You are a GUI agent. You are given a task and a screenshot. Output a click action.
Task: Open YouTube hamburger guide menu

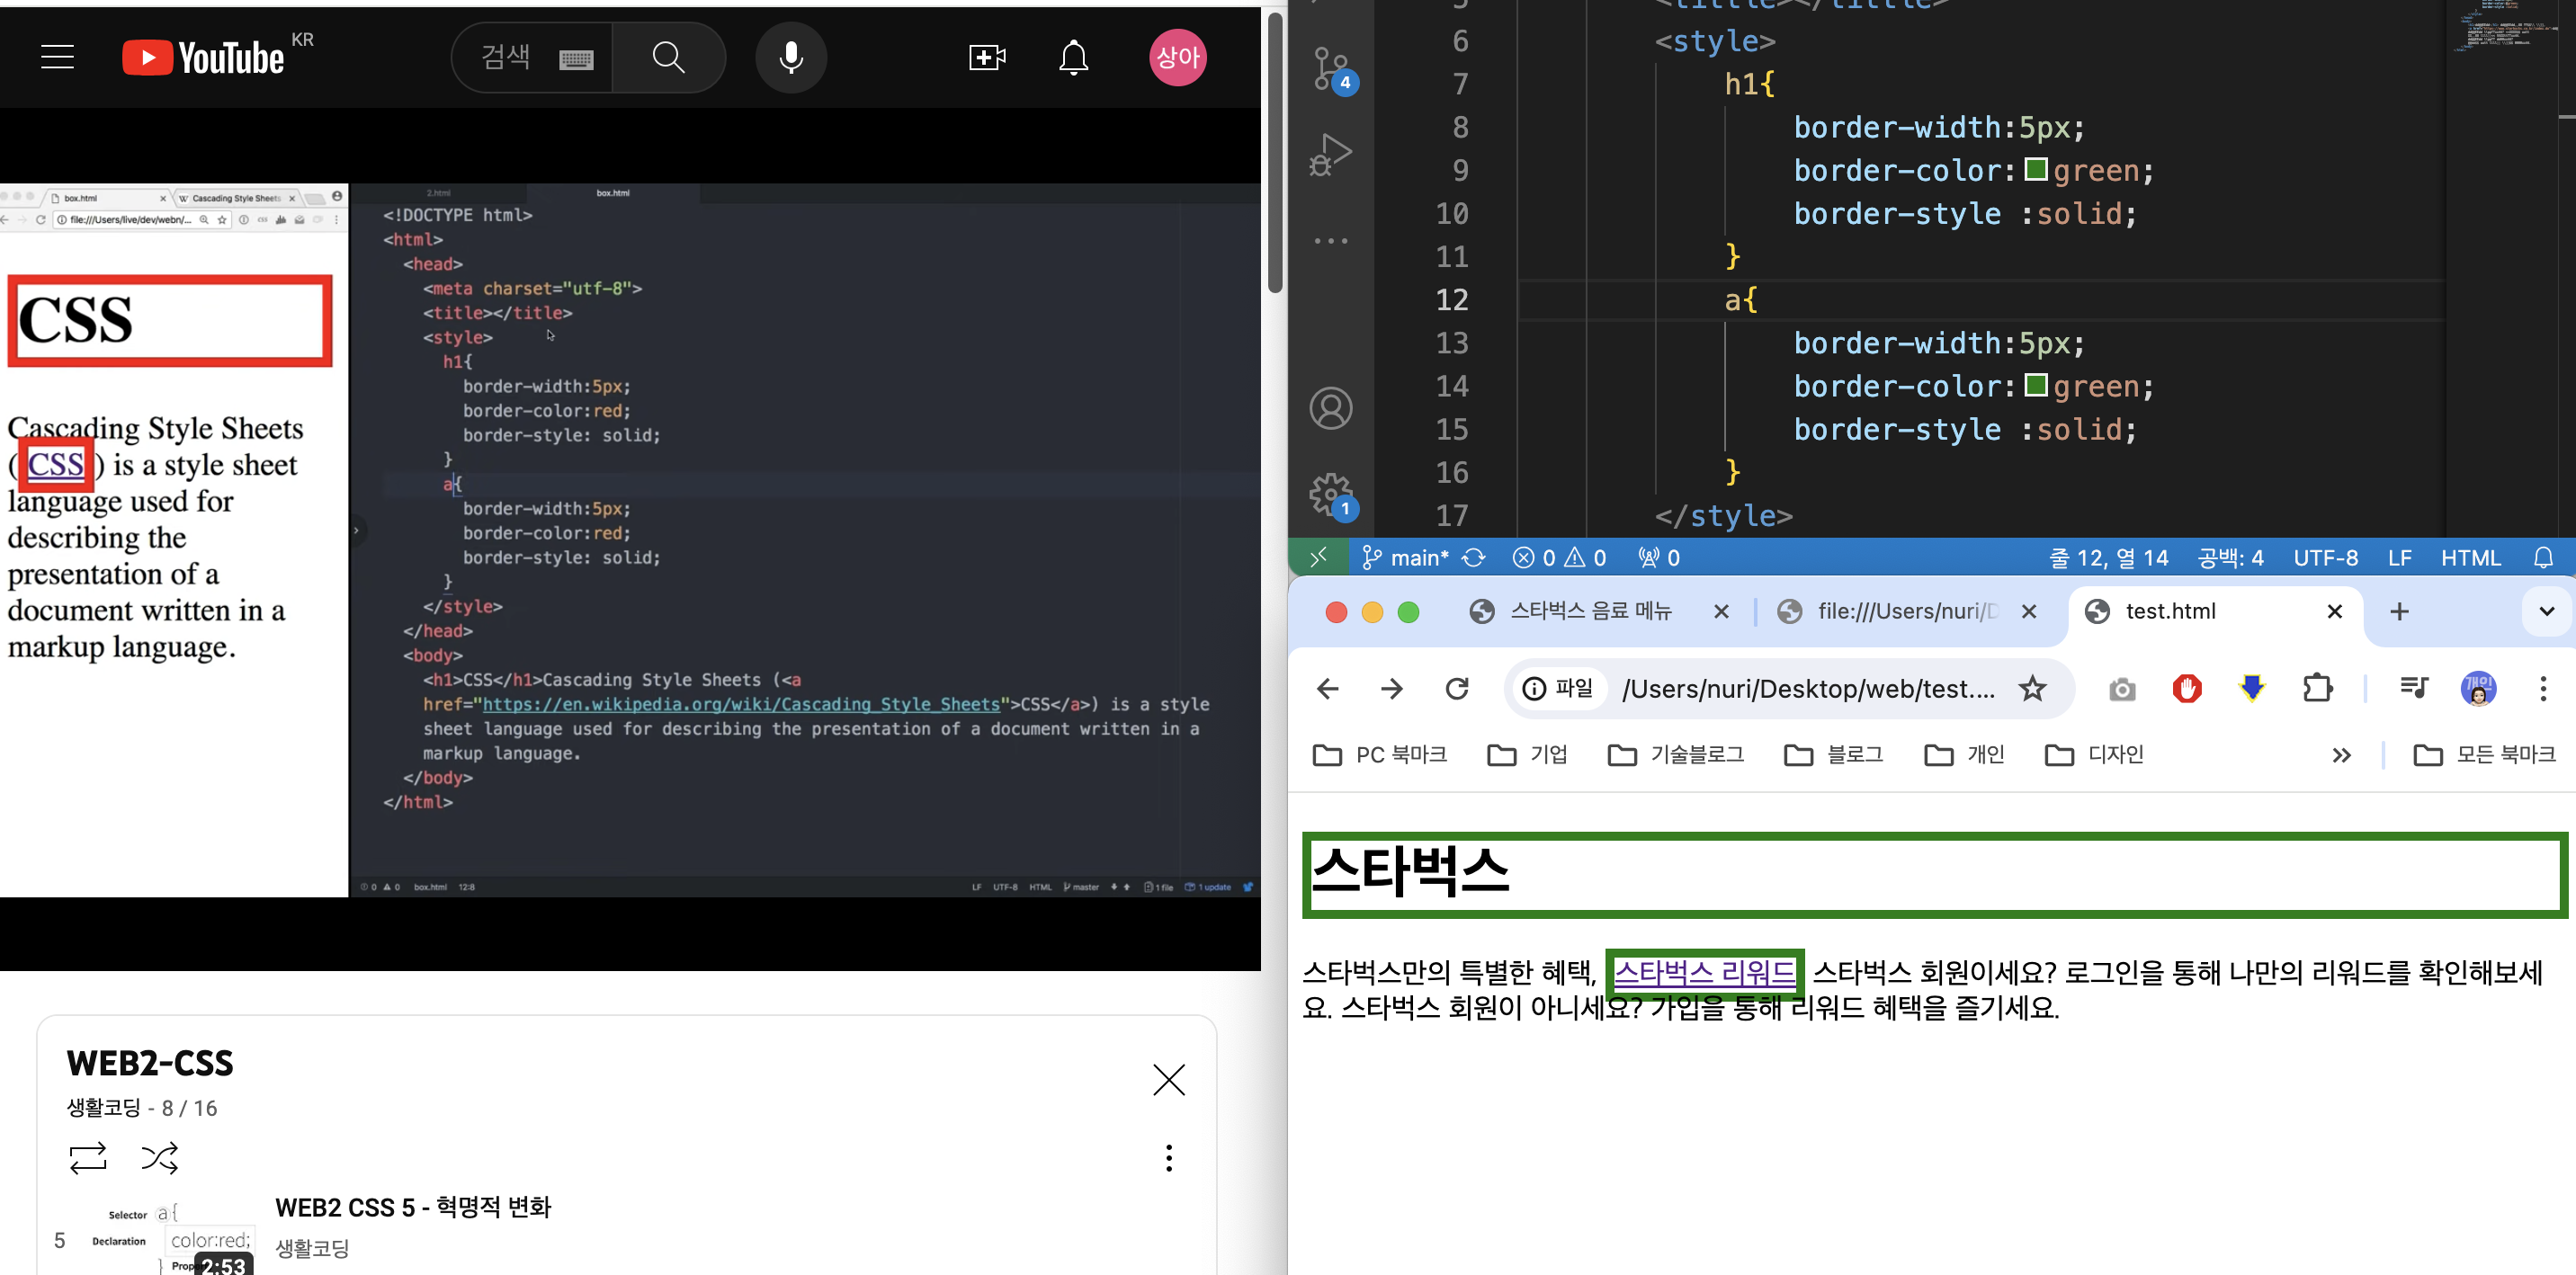click(57, 57)
